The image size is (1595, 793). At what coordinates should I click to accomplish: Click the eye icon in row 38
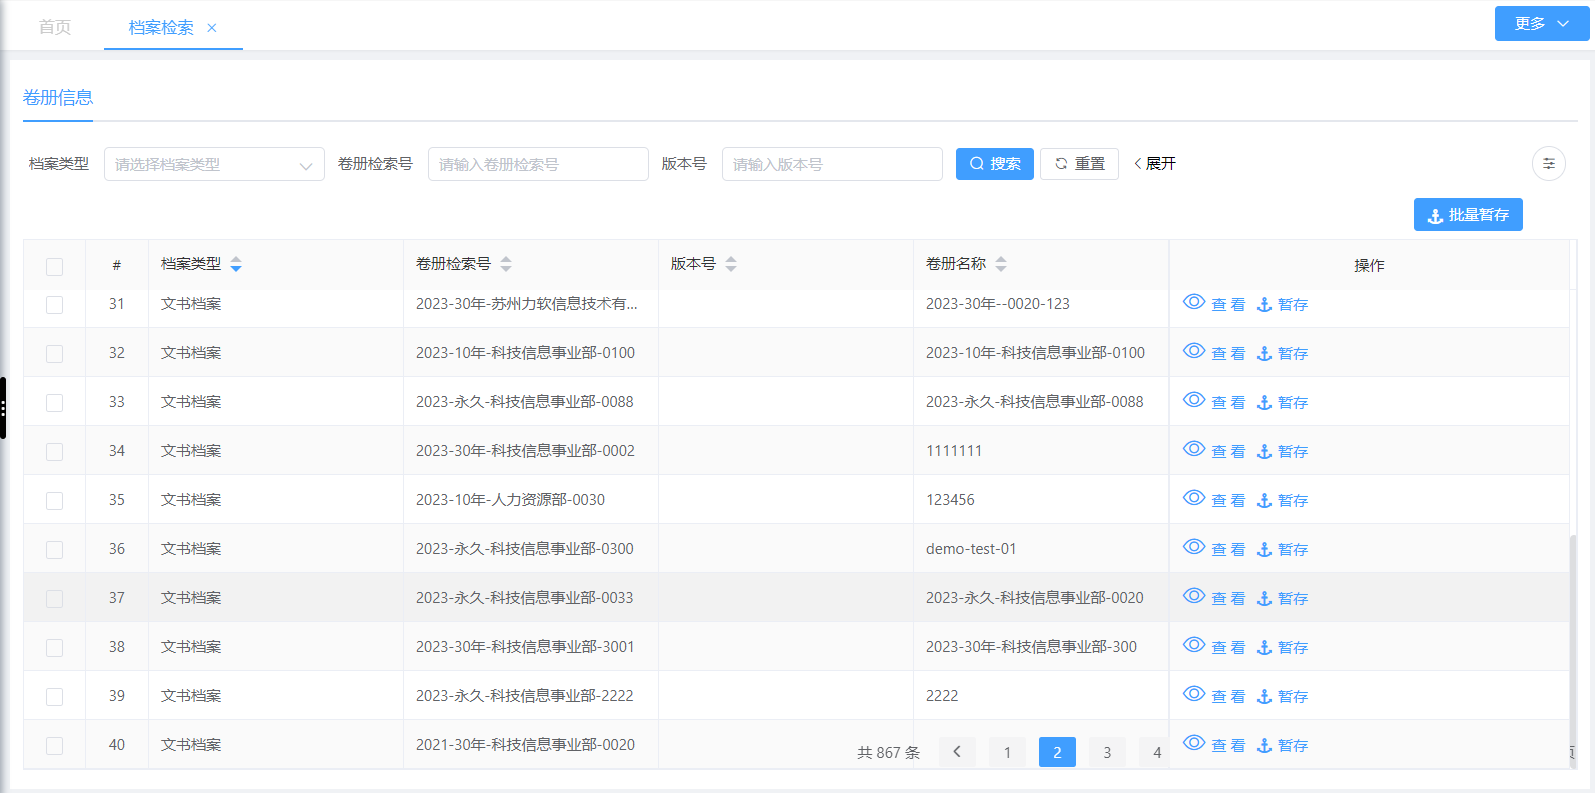tap(1194, 645)
